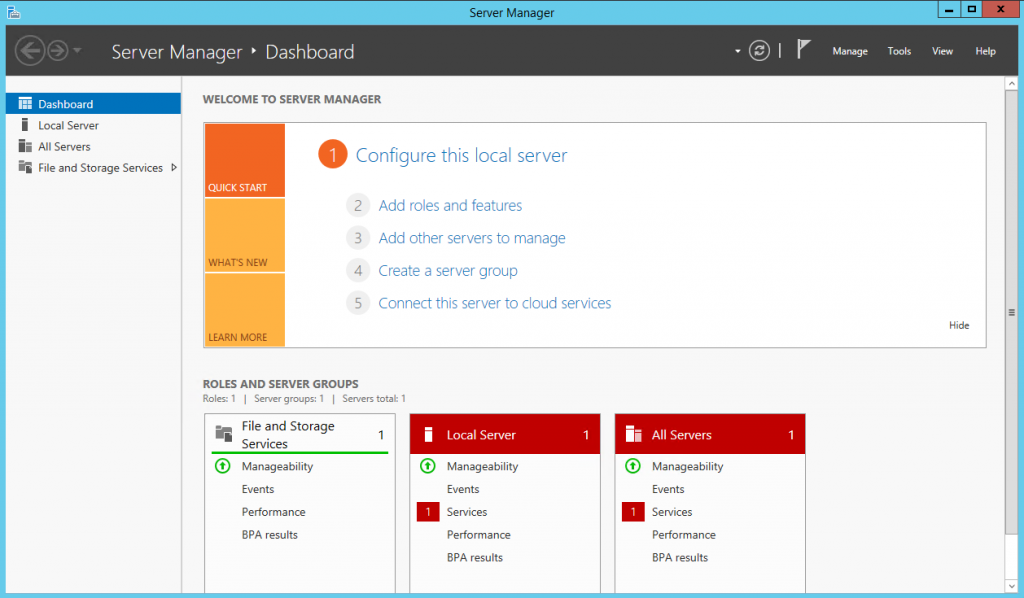The height and width of the screenshot is (598, 1024).
Task: Click Configure this local server link
Action: tap(461, 155)
